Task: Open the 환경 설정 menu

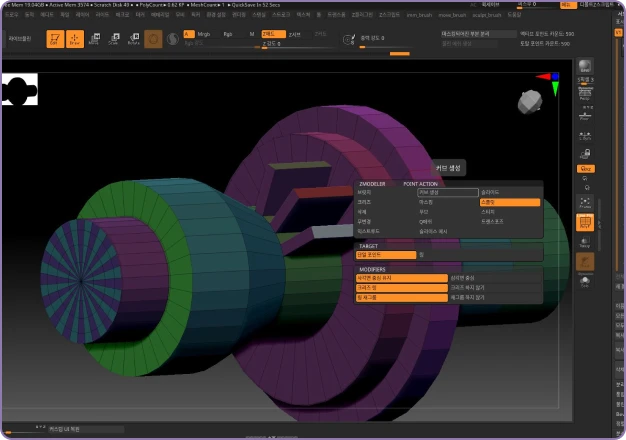Action: (216, 15)
